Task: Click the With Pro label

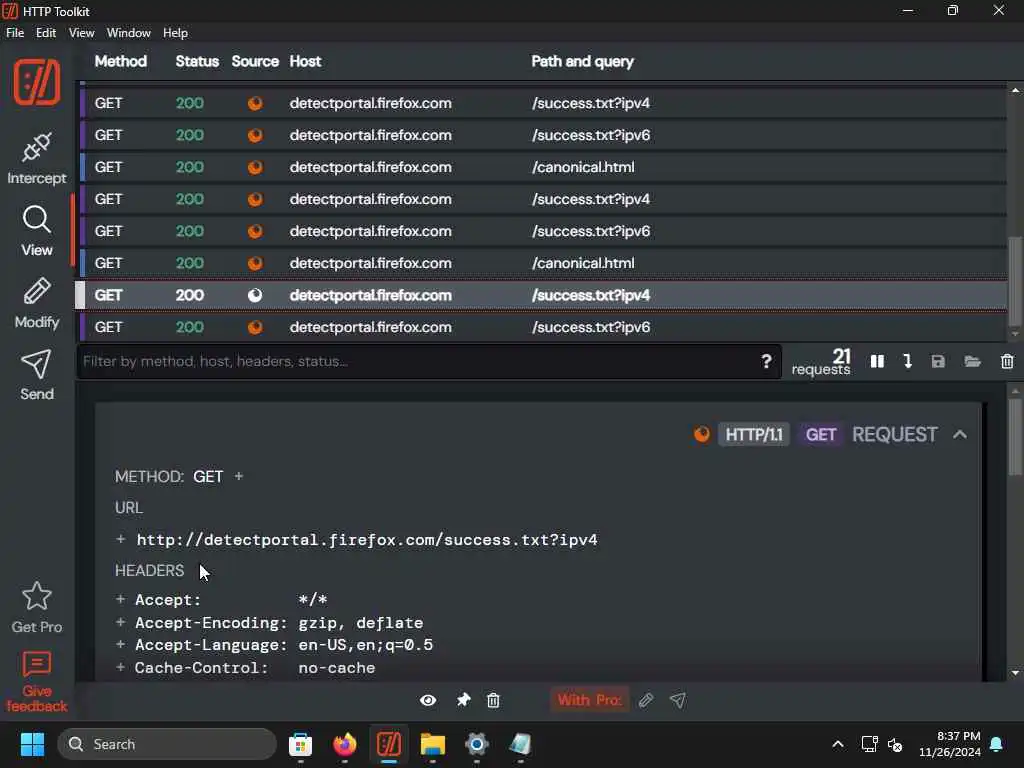Action: coord(589,700)
